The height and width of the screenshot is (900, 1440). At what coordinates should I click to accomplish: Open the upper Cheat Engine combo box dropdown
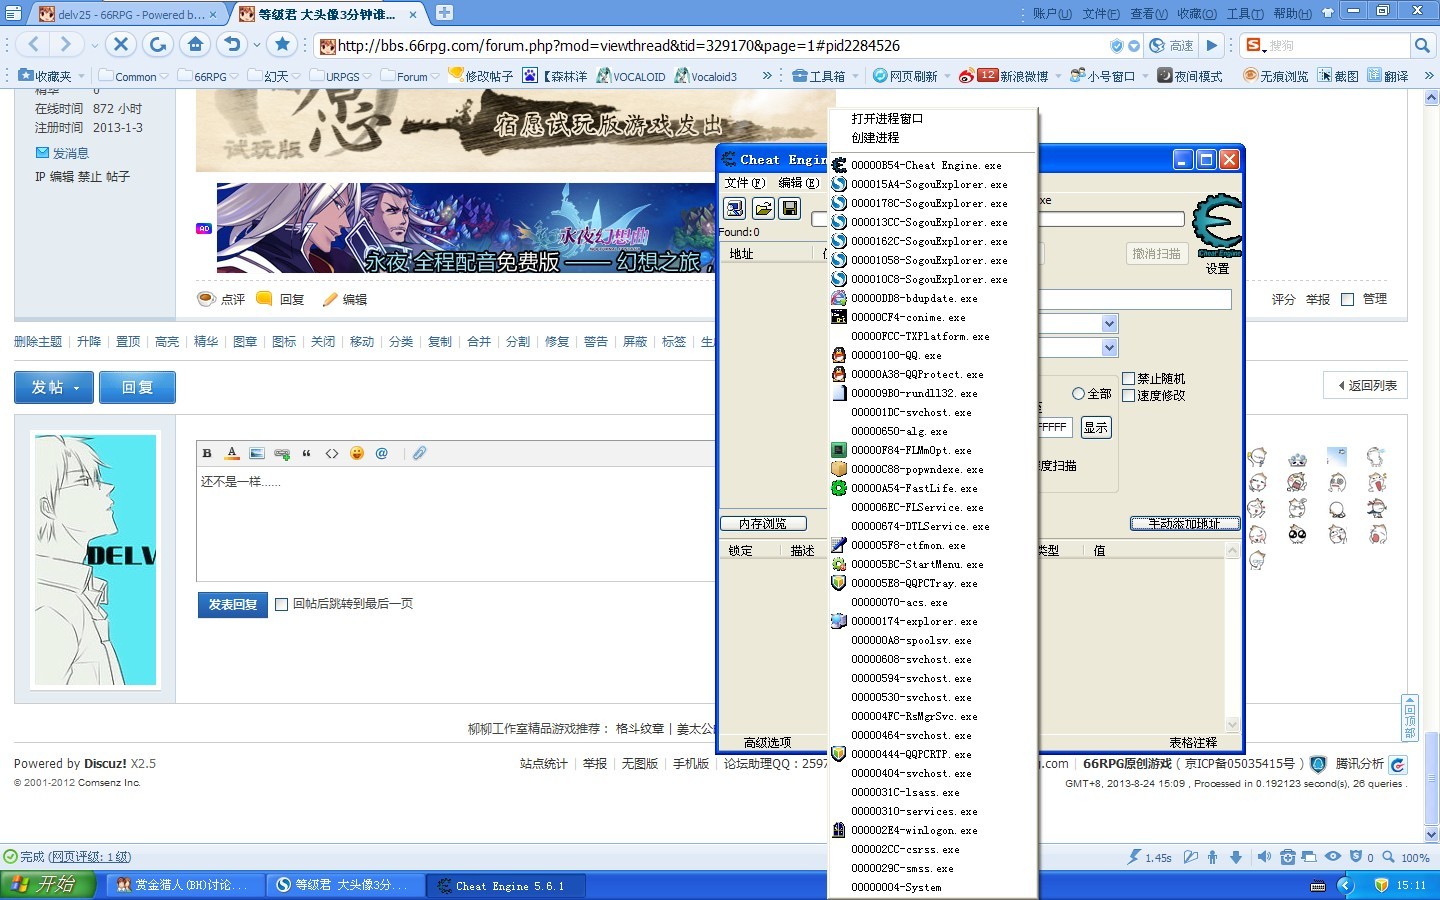(x=1109, y=324)
